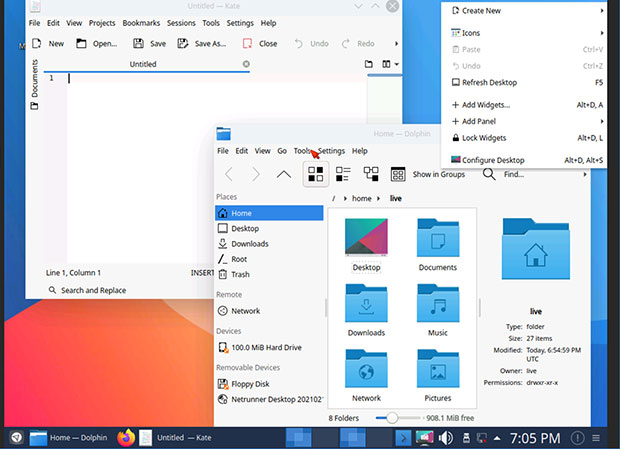Open Kate's Sessions menu
Screen dimensions: 620x449
click(x=181, y=23)
